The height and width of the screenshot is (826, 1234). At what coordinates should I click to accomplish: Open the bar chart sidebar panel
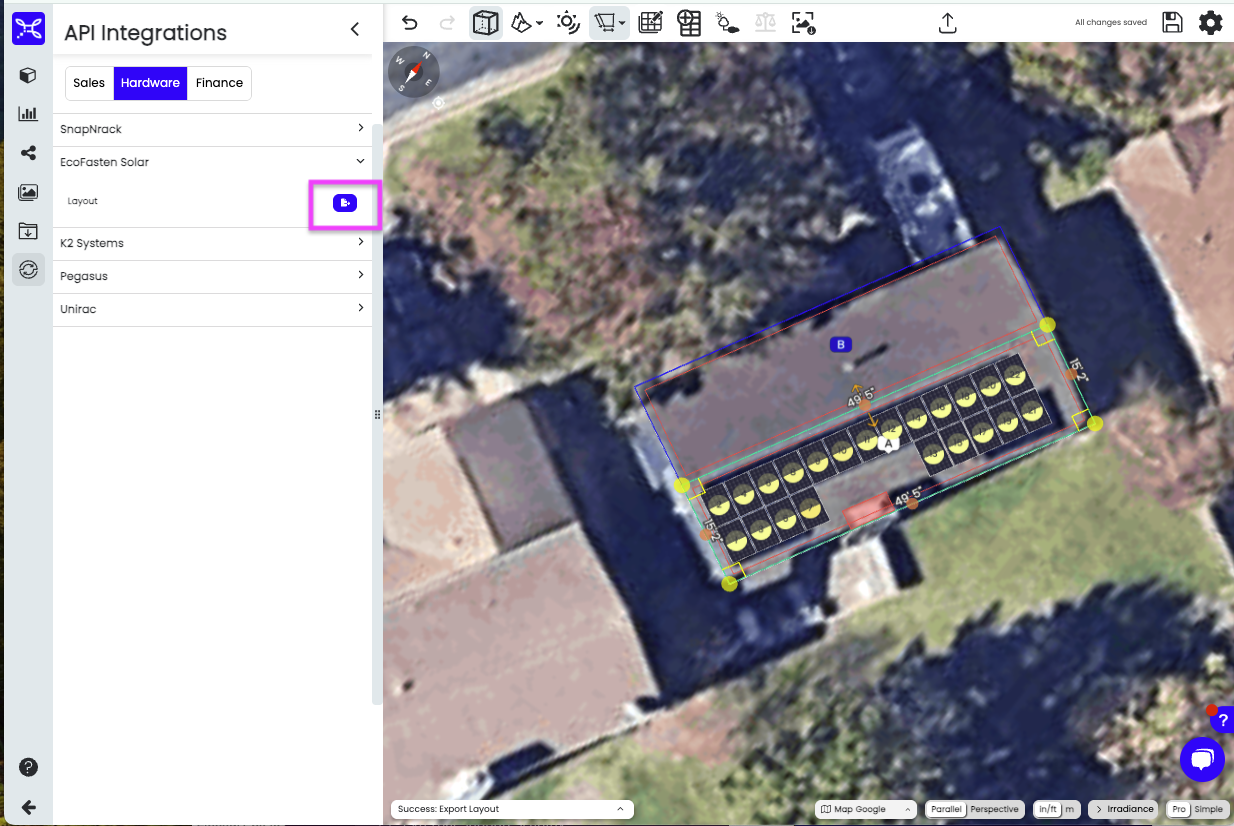click(x=28, y=114)
